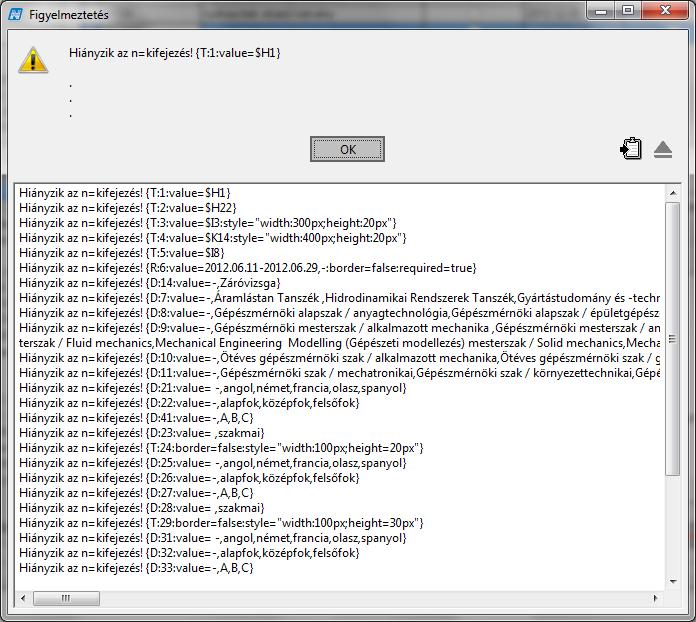Select log line ending T:1:value=$H1 in the list
696x622 pixels.
pos(125,193)
